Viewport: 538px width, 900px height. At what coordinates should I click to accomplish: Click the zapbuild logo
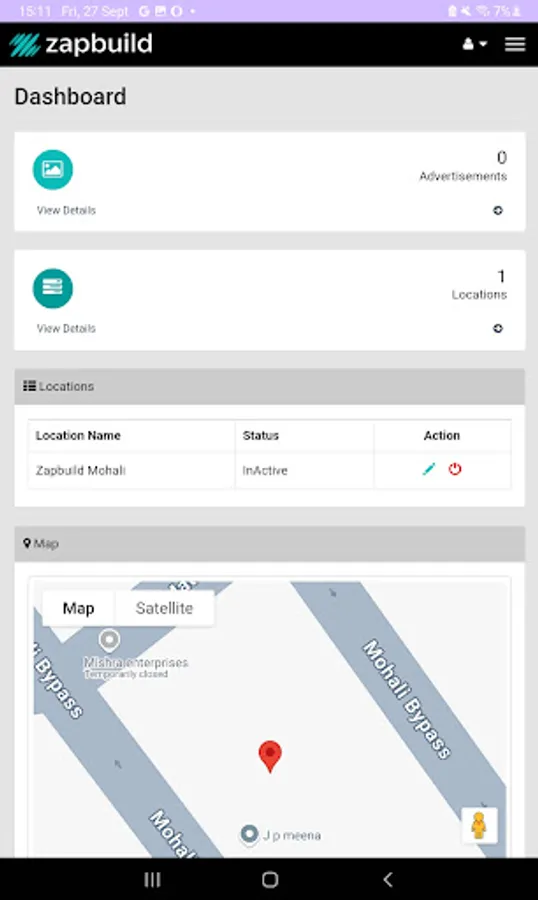point(81,44)
